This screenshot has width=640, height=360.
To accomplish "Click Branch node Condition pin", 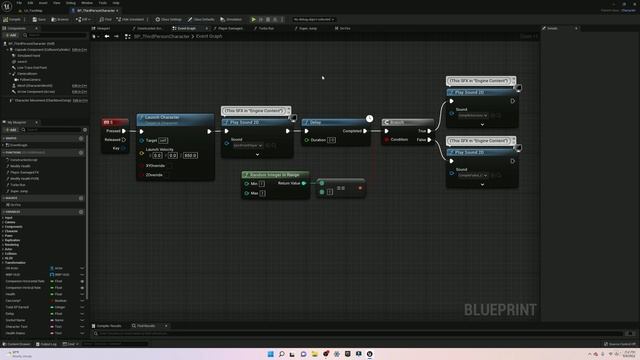I will pos(387,140).
